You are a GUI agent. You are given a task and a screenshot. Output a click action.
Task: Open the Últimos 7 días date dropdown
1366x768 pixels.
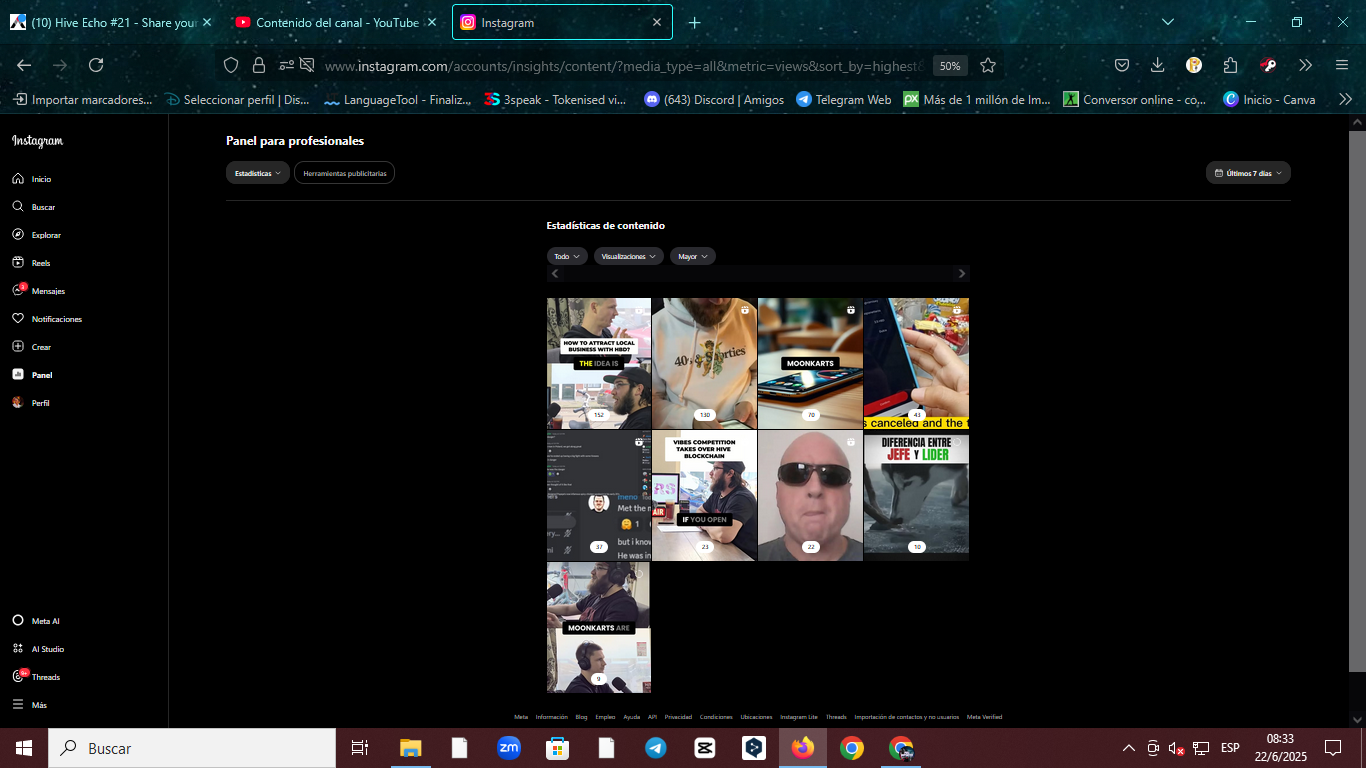click(x=1248, y=173)
